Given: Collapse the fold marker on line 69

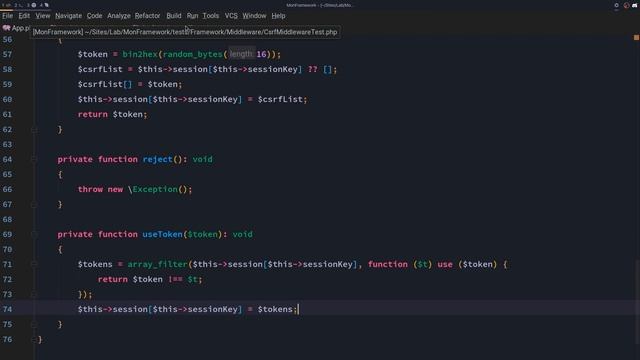Looking at the screenshot, I should pyautogui.click(x=34, y=235).
